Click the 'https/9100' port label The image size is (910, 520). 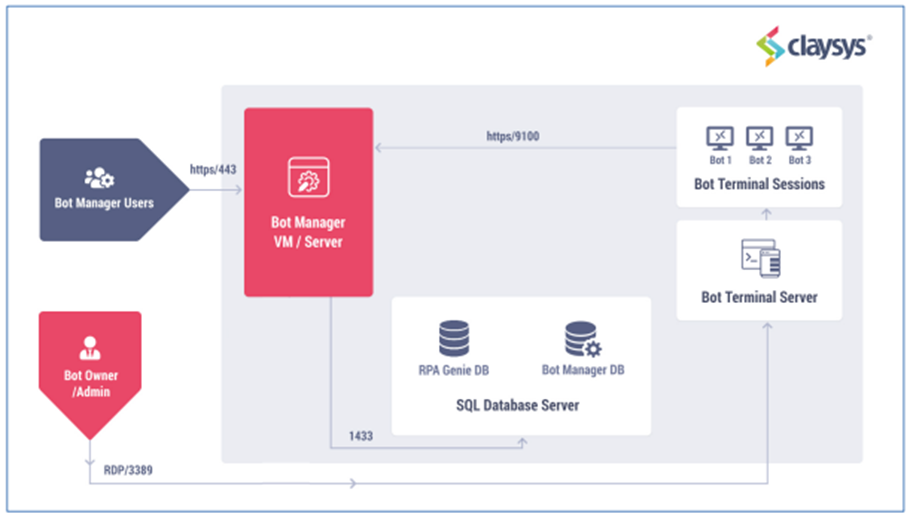pyautogui.click(x=512, y=136)
